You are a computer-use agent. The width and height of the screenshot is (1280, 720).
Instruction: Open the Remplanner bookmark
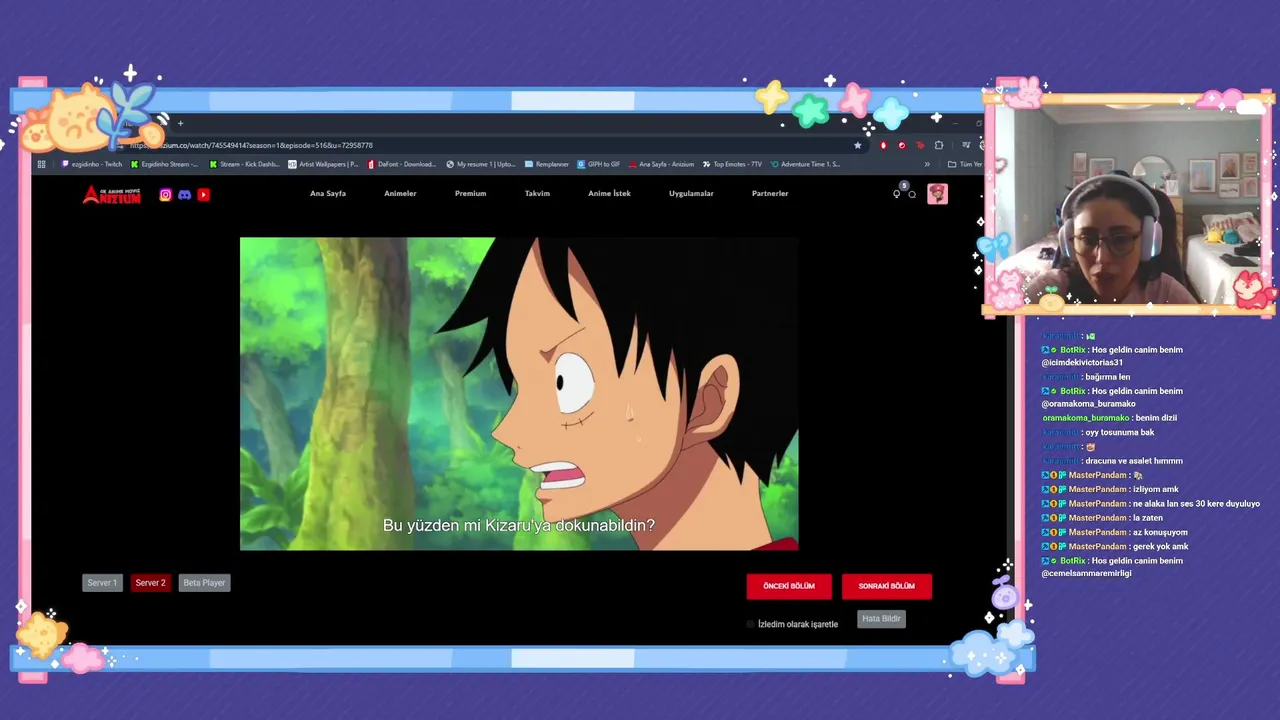click(547, 164)
